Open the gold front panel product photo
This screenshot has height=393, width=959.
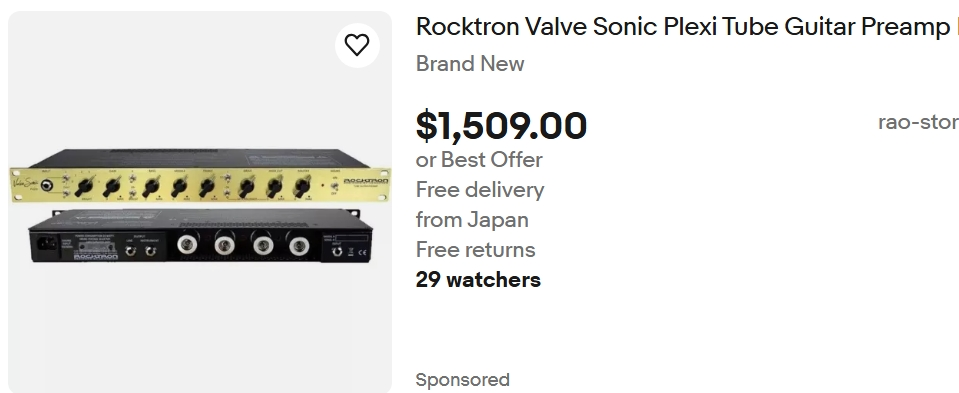[200, 176]
